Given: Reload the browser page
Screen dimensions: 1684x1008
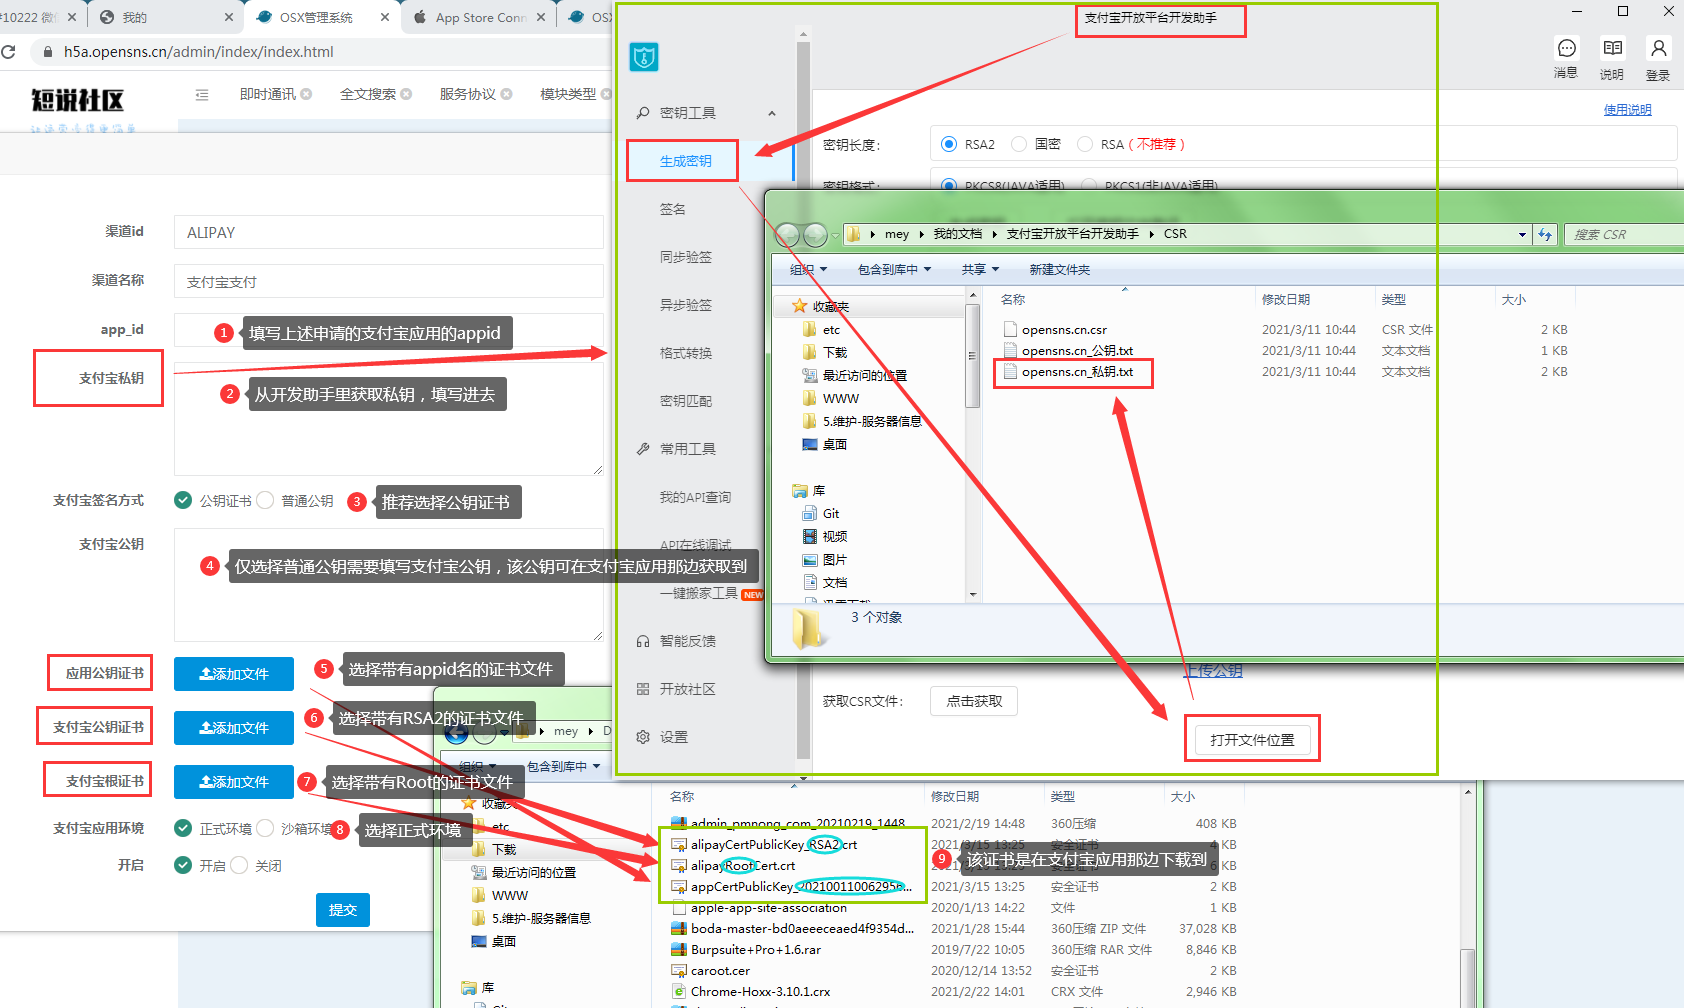Looking at the screenshot, I should pyautogui.click(x=9, y=52).
